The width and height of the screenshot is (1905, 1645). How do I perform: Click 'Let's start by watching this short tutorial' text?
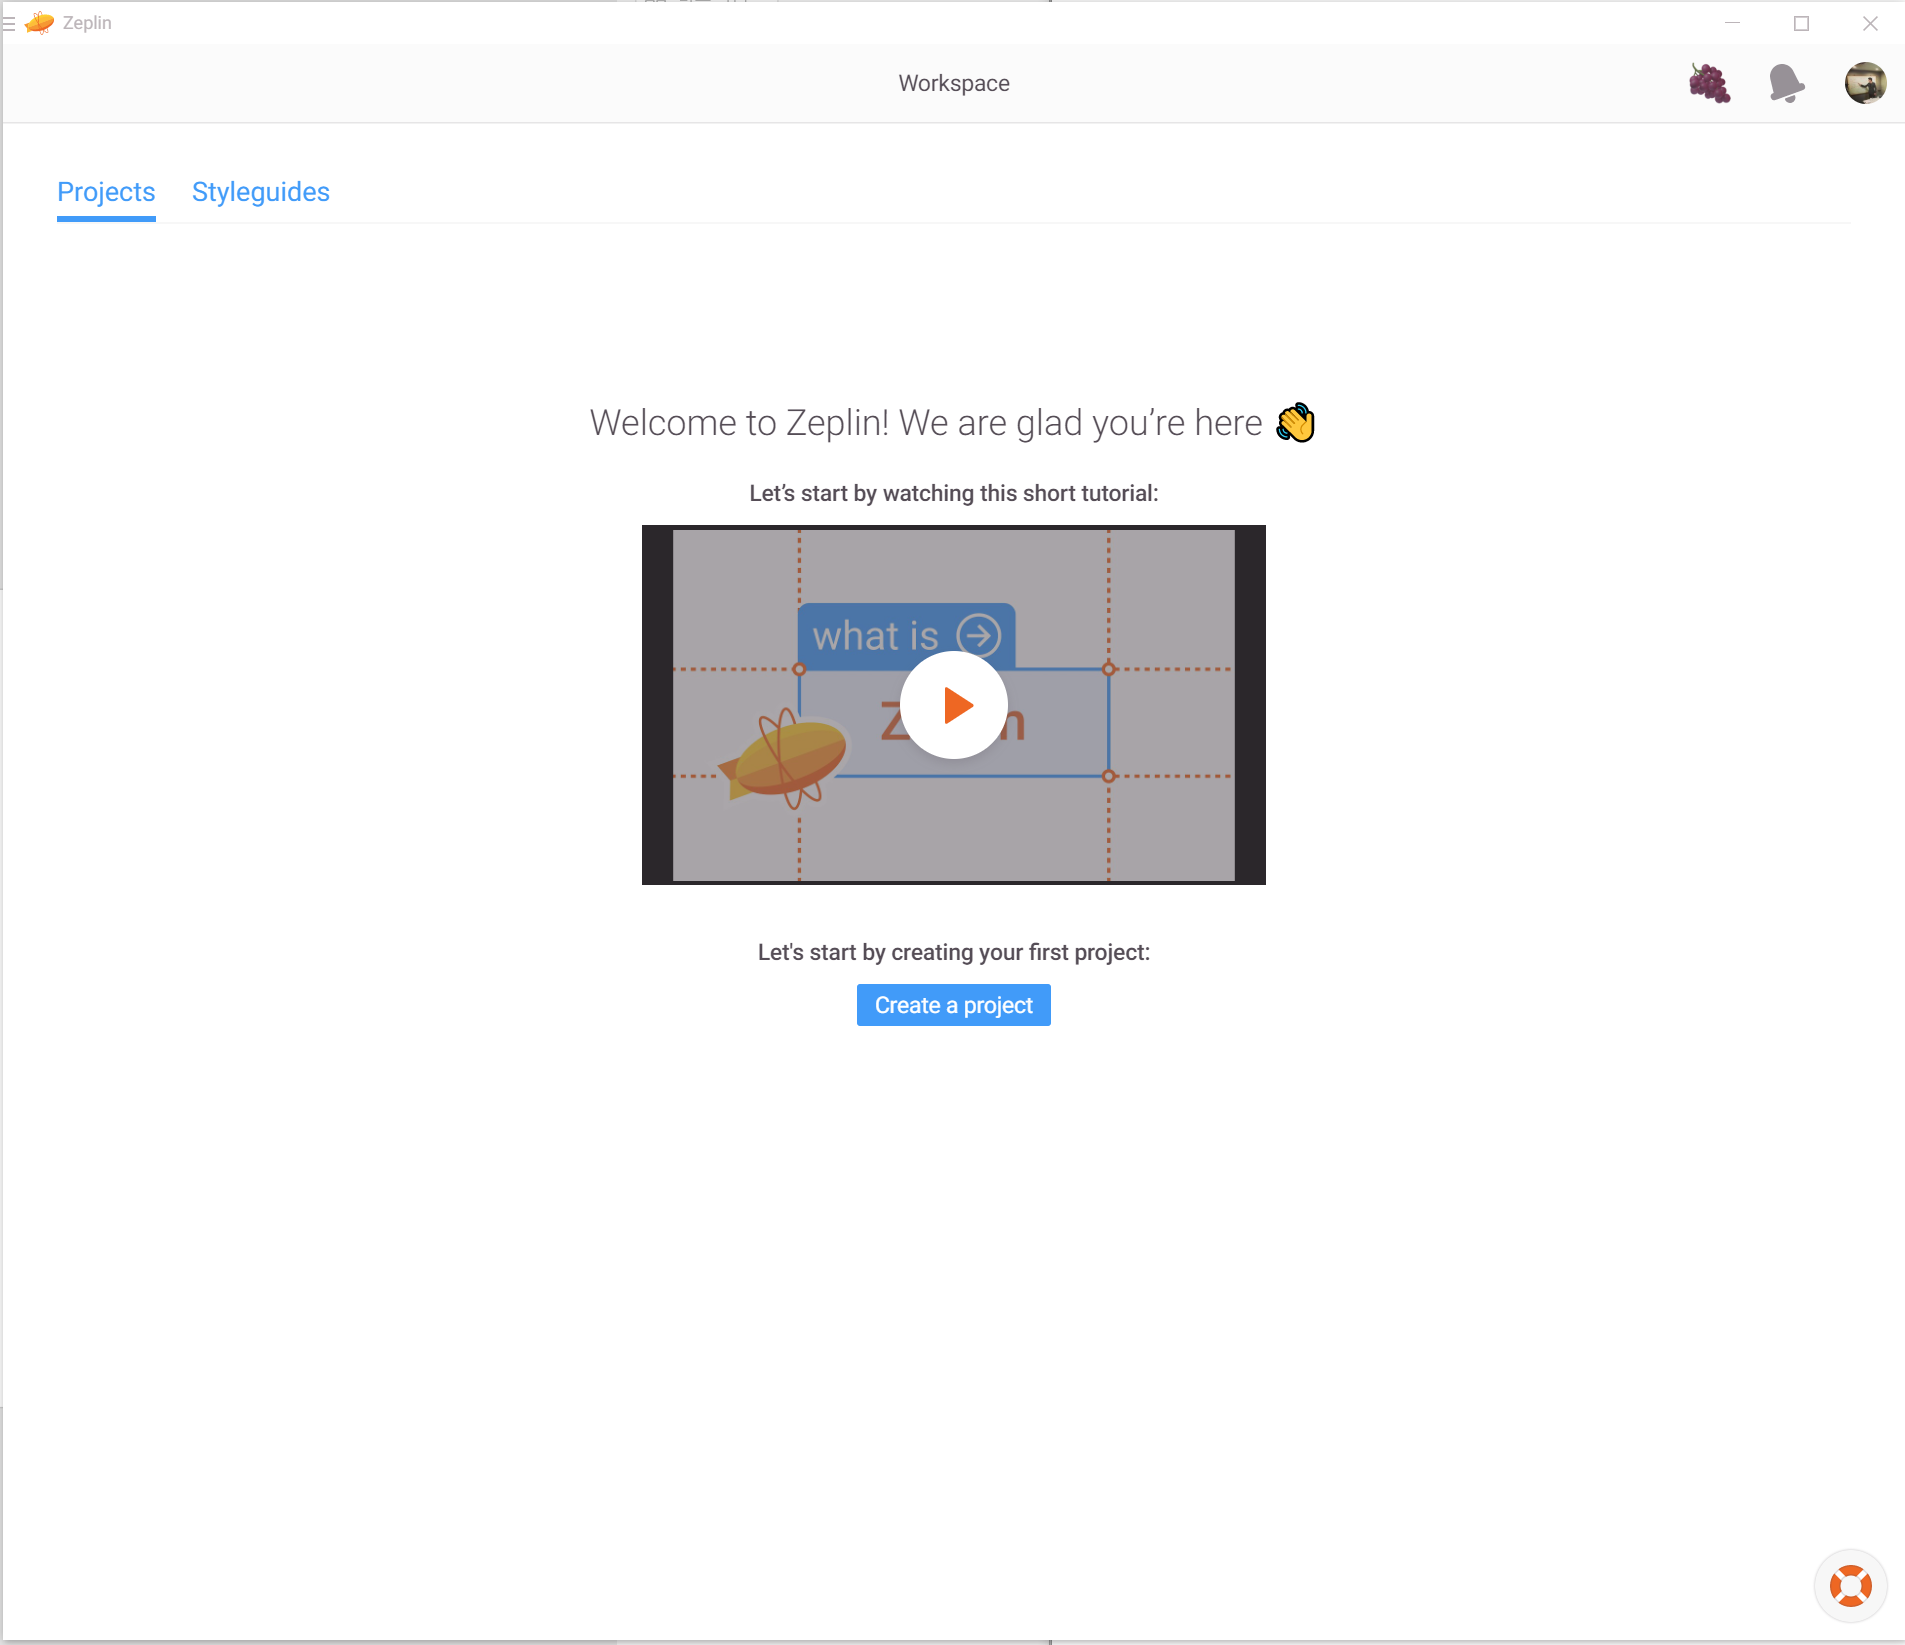[x=954, y=493]
